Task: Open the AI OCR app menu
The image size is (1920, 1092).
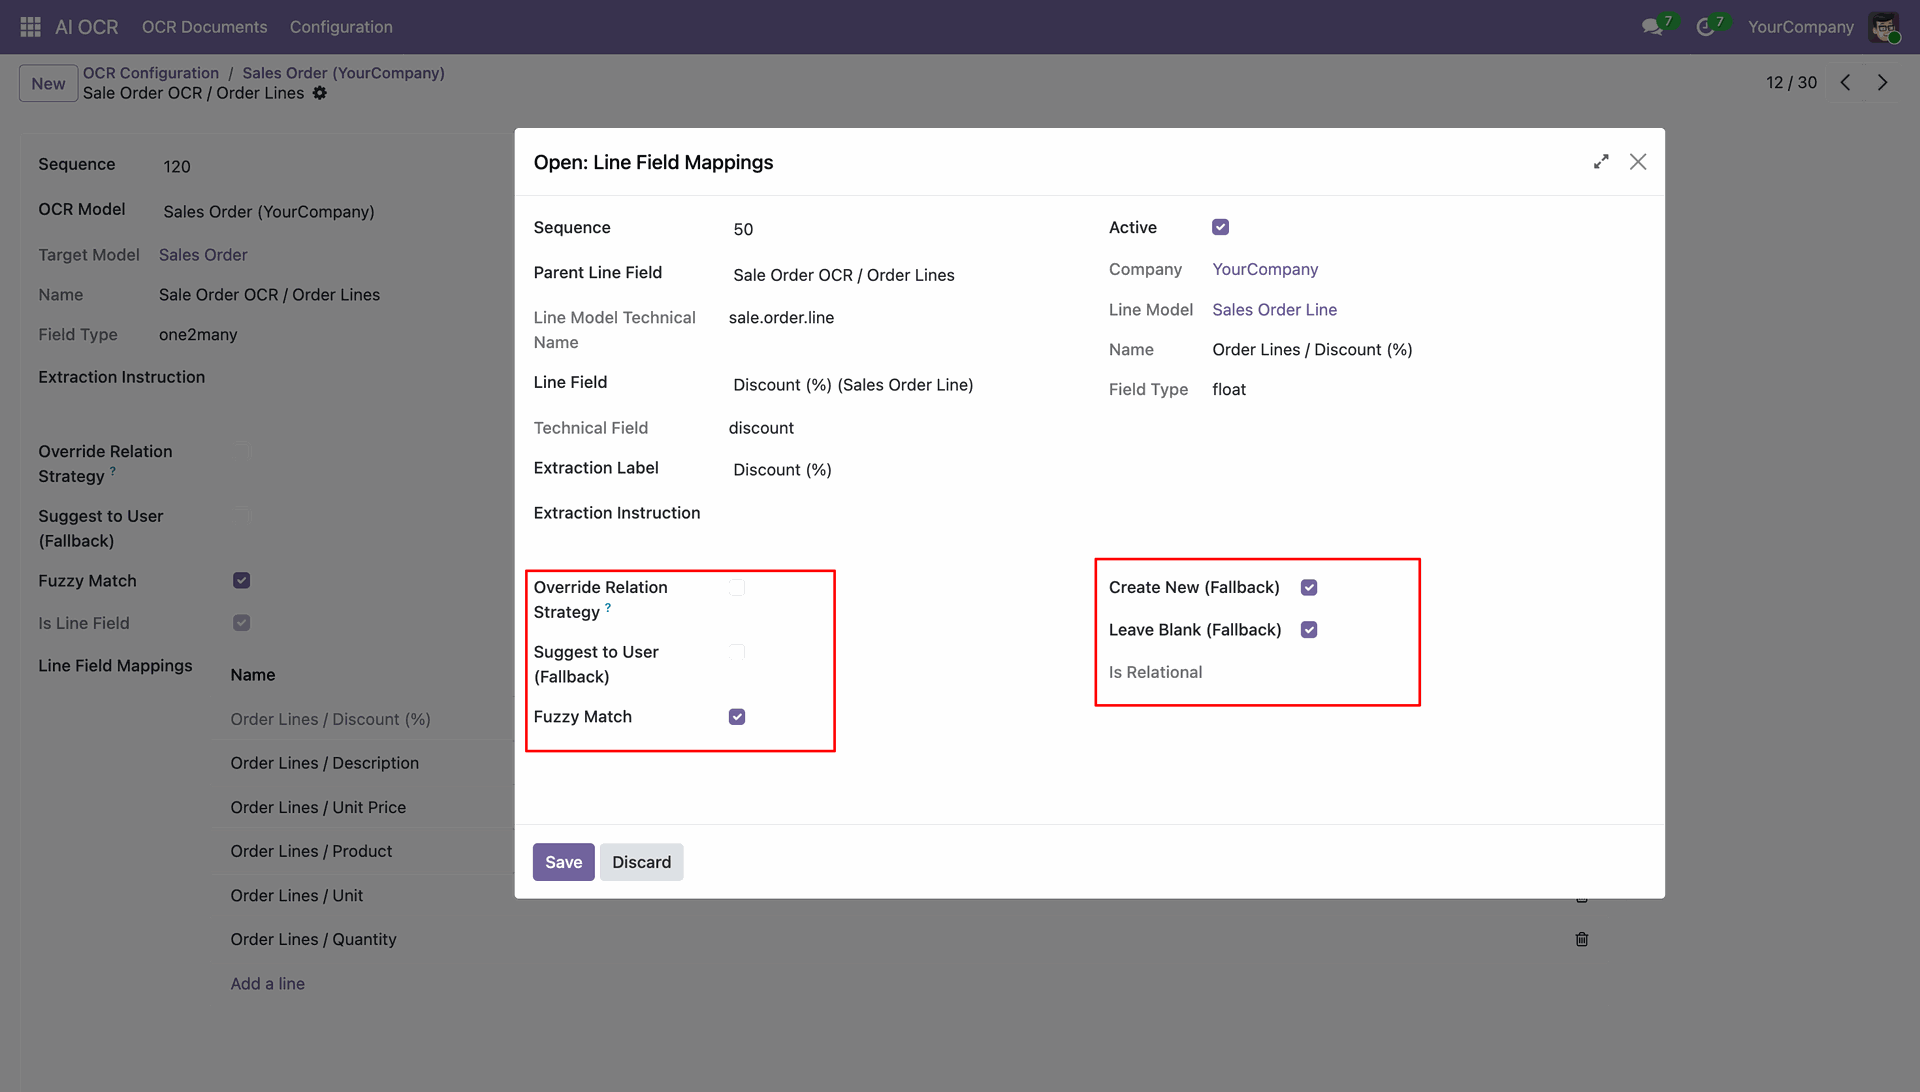Action: (86, 27)
